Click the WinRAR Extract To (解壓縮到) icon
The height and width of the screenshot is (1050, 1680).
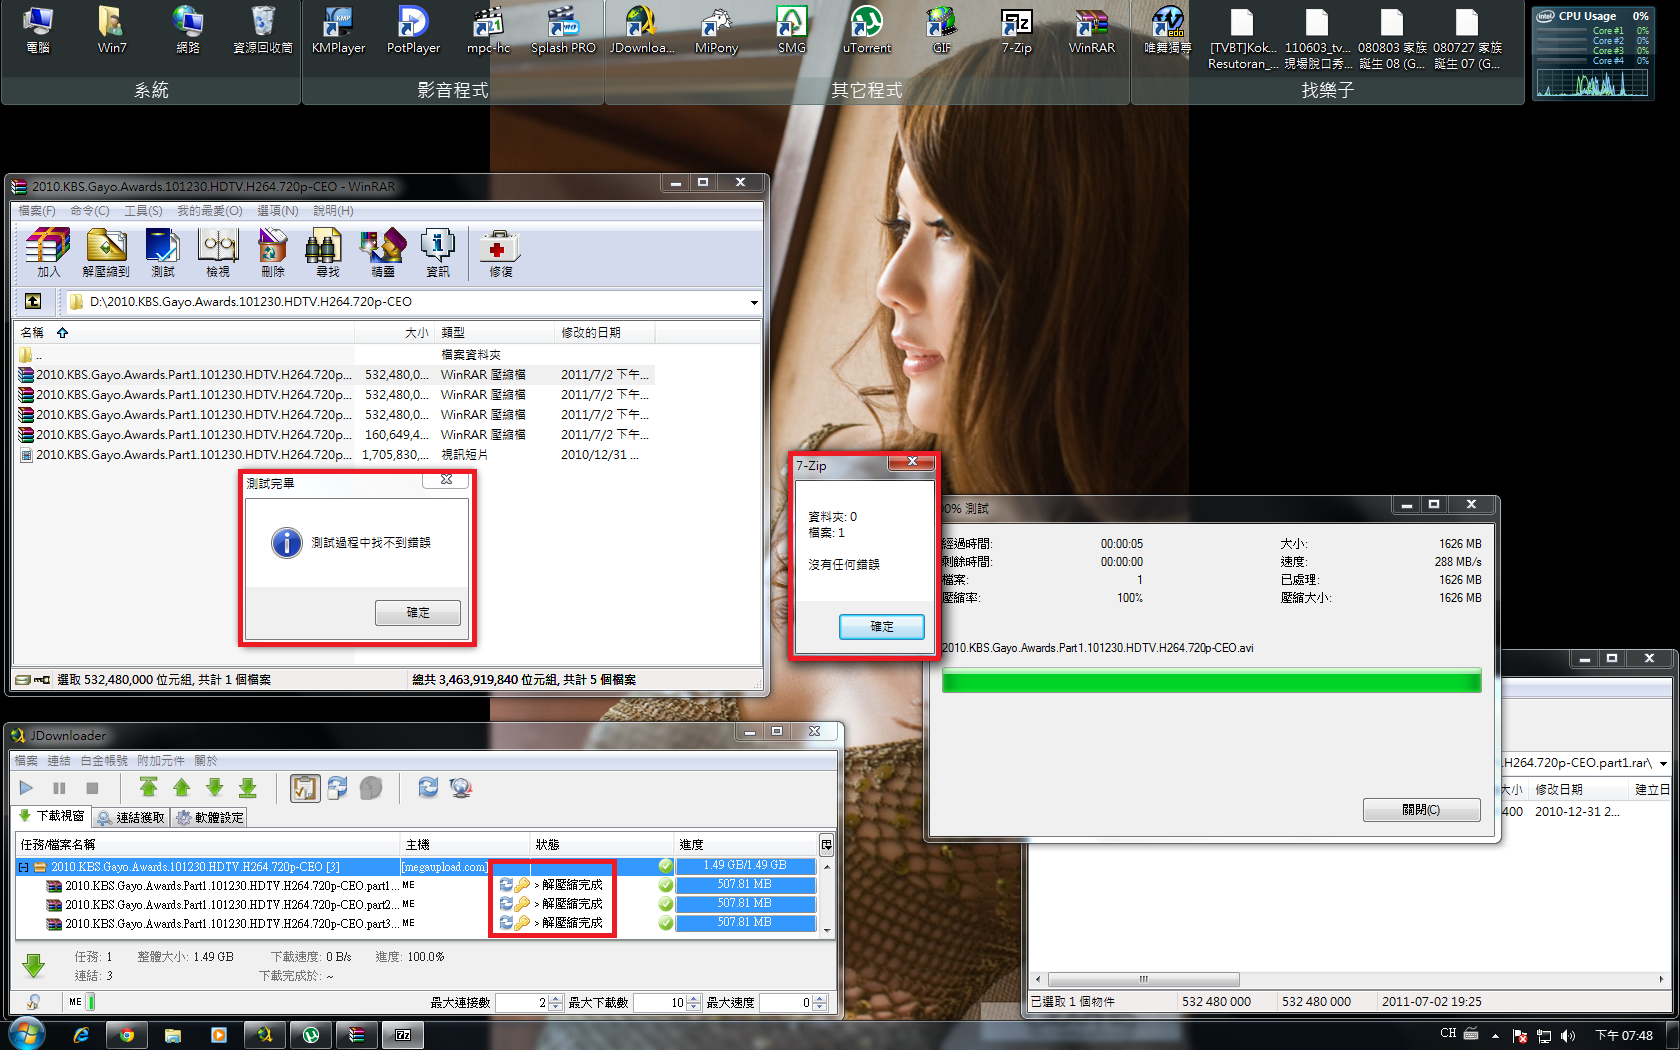pyautogui.click(x=106, y=252)
